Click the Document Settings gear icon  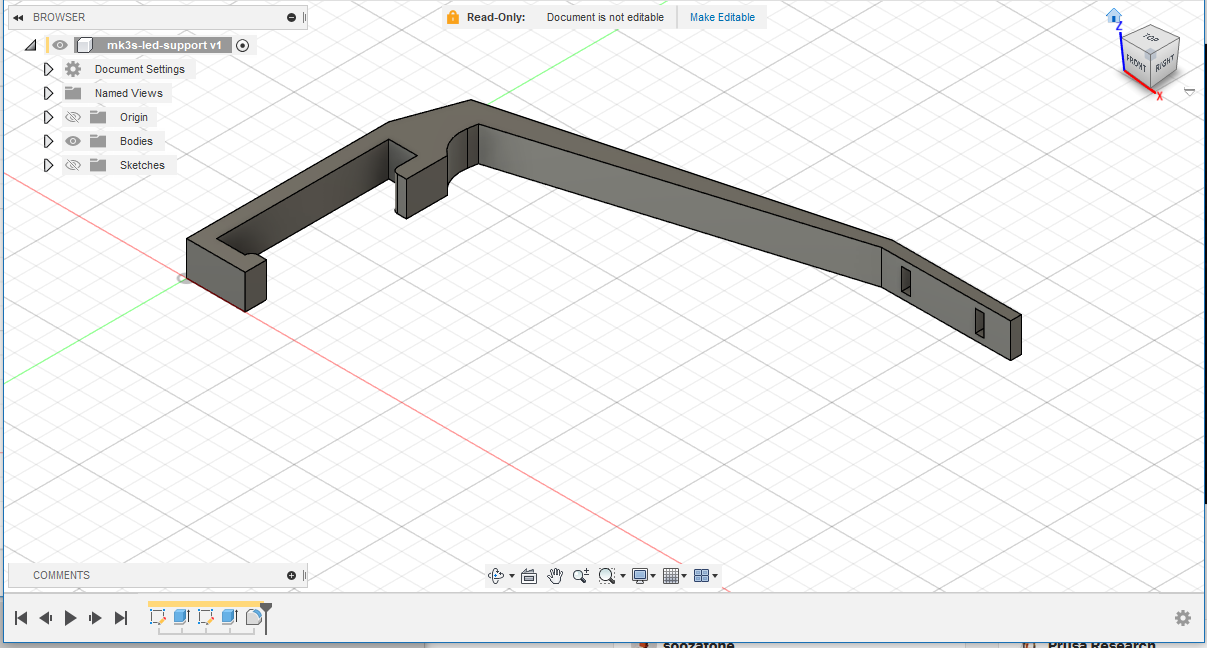(x=73, y=69)
